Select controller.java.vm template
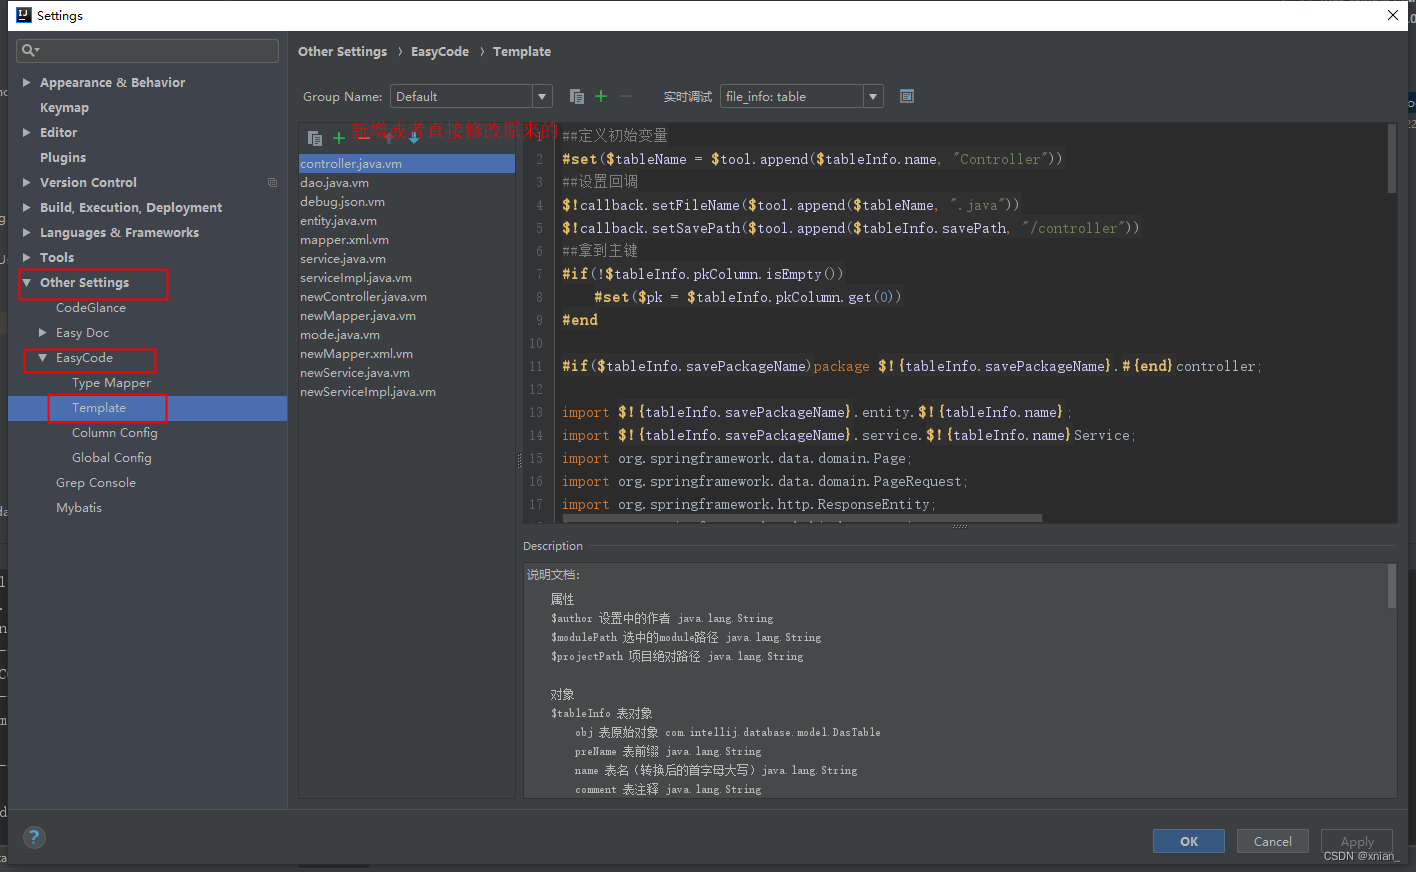The width and height of the screenshot is (1416, 872). pos(407,163)
